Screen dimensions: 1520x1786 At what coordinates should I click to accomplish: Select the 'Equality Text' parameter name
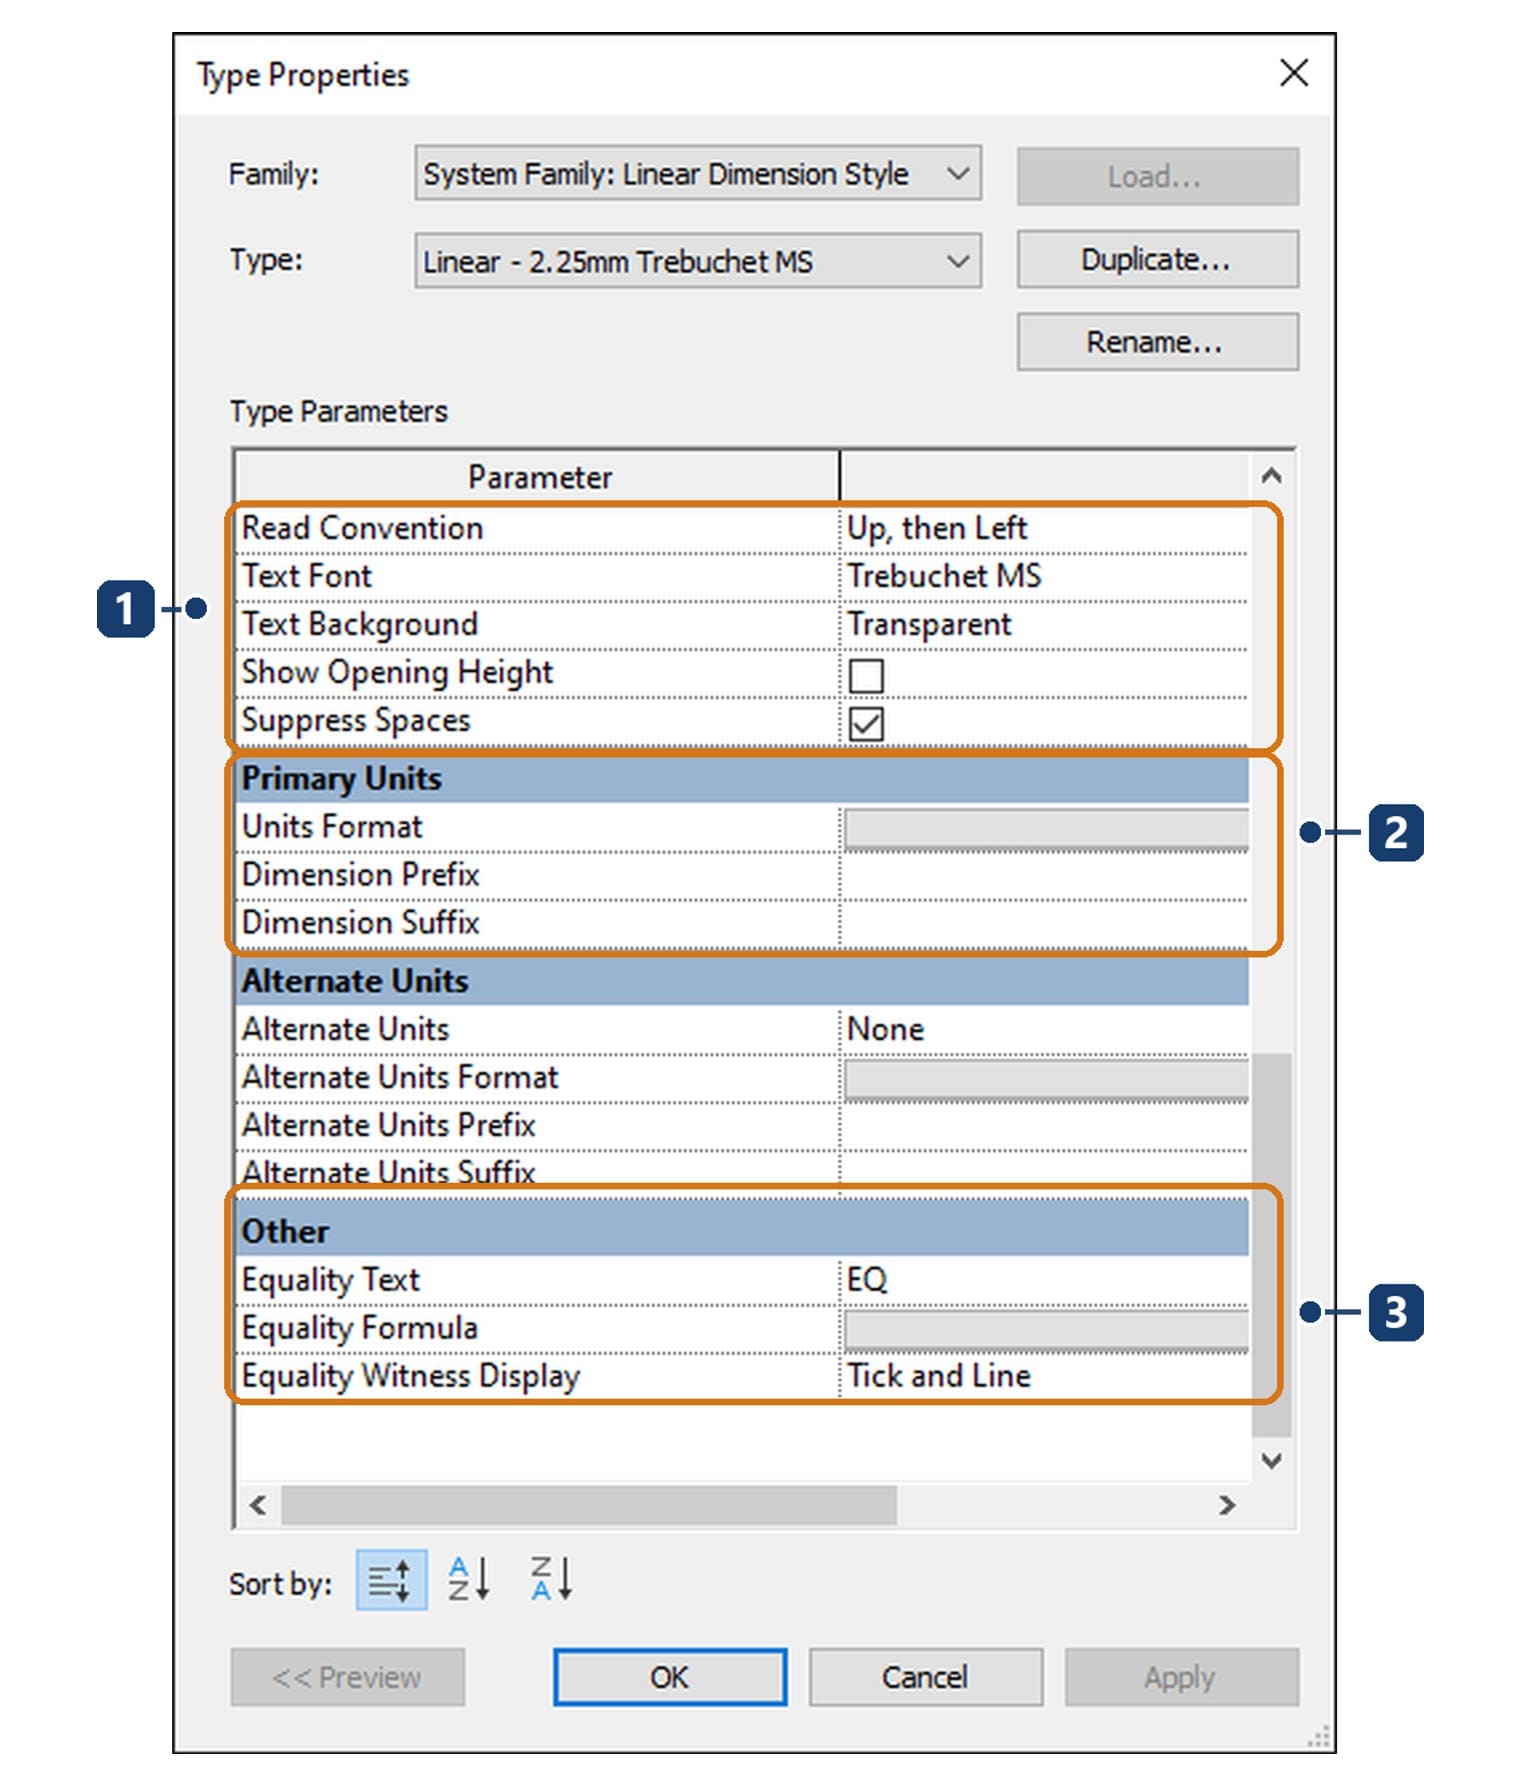[330, 1281]
